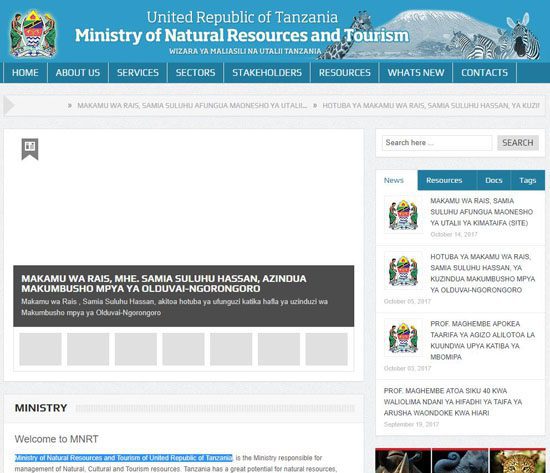Viewport: 550px width, 473px height.
Task: Click the MINISTRY section heading
Action: click(x=41, y=408)
